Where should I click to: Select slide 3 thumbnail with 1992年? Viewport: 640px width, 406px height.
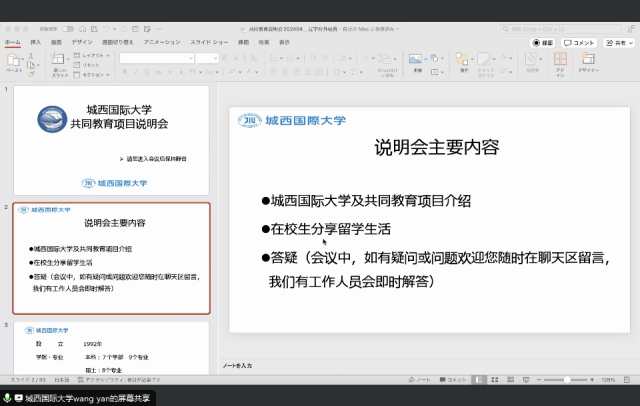click(111, 348)
